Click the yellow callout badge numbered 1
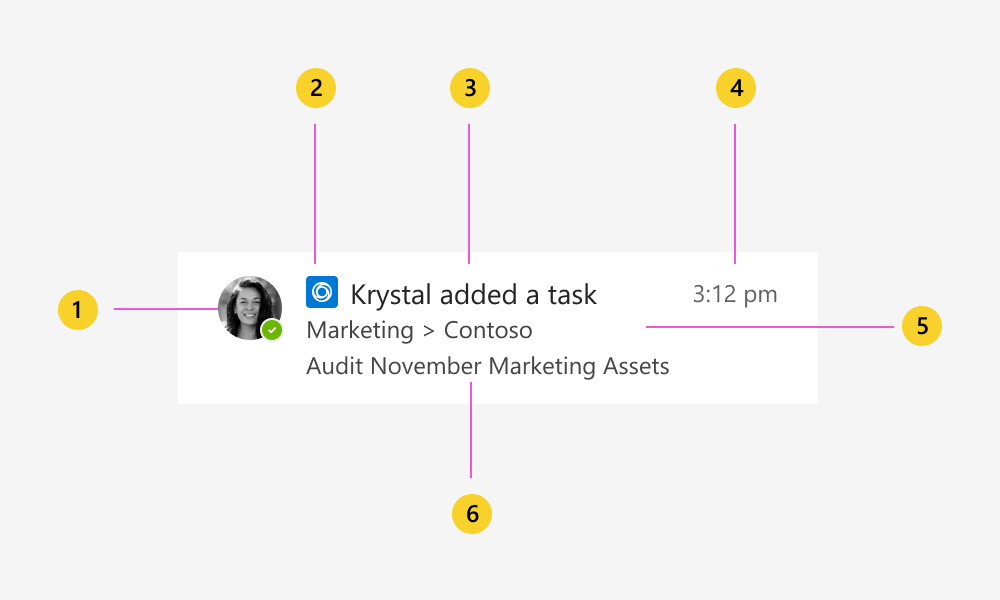The width and height of the screenshot is (1000, 600). [x=77, y=310]
